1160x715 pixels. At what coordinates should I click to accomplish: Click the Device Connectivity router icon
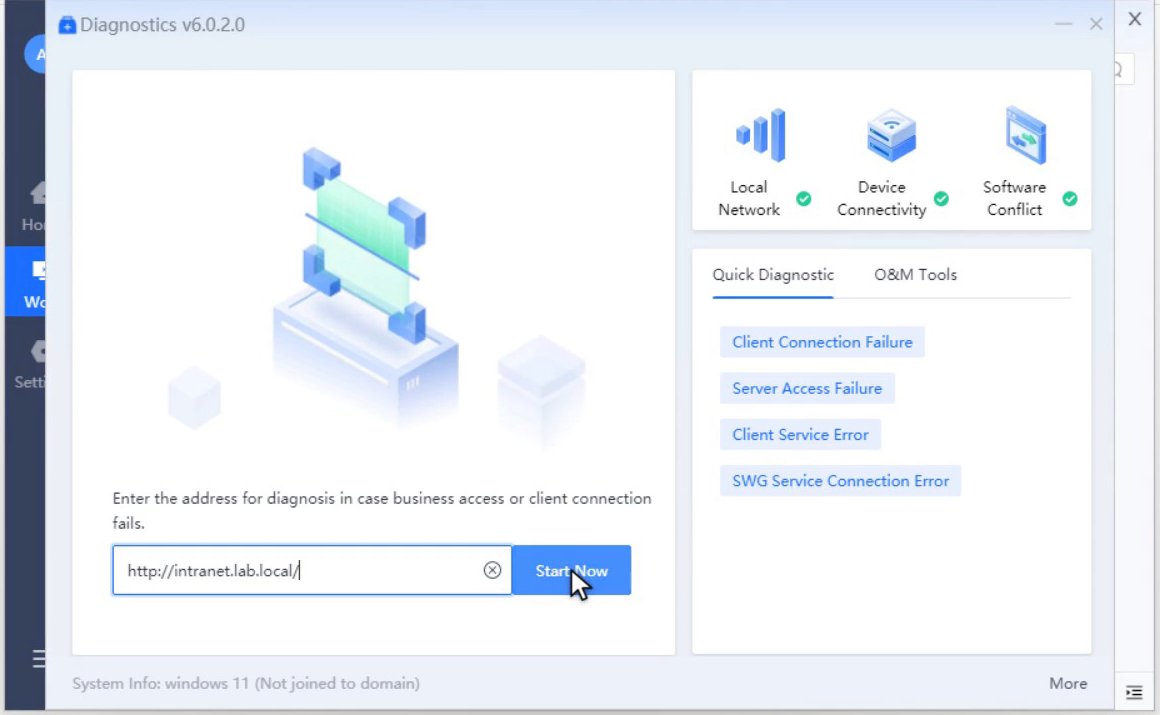[891, 135]
